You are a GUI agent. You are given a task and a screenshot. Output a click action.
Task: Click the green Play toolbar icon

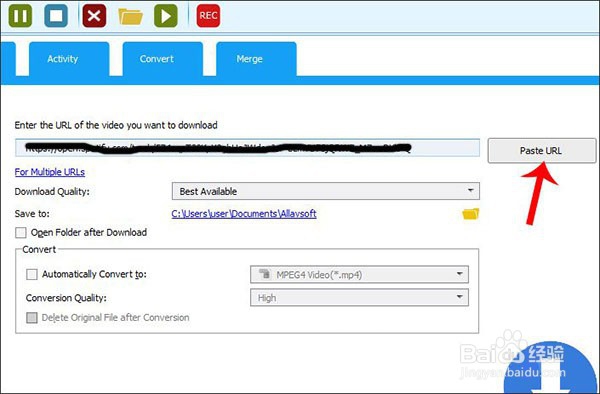[166, 16]
